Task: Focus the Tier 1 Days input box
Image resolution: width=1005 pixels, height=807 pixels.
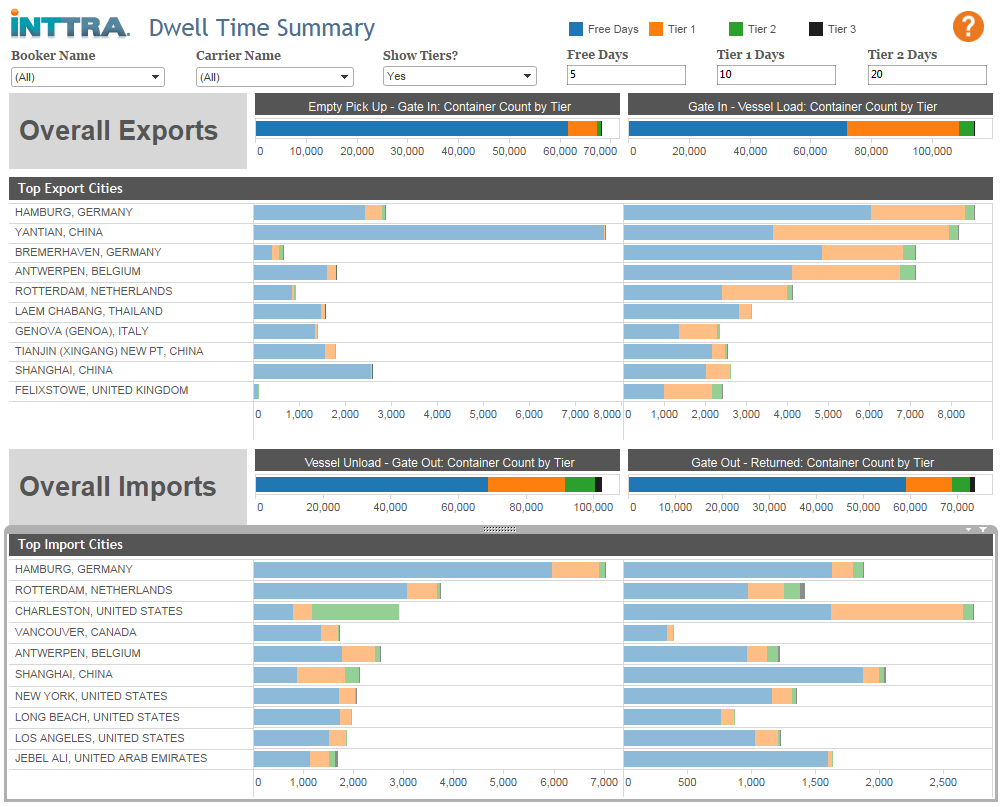Action: click(776, 74)
